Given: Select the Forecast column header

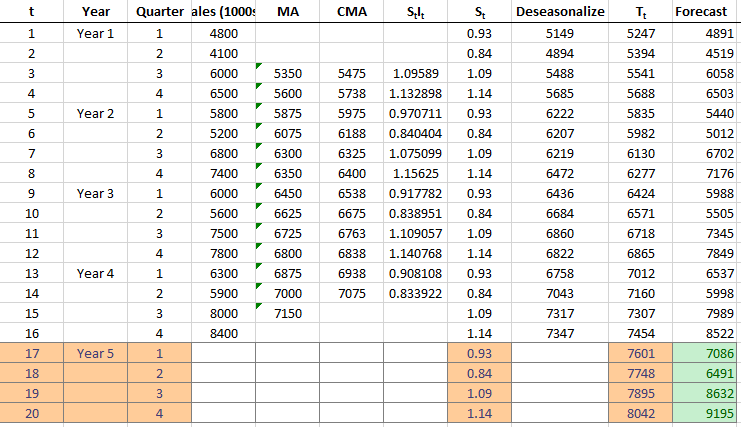Looking at the screenshot, I should (704, 11).
